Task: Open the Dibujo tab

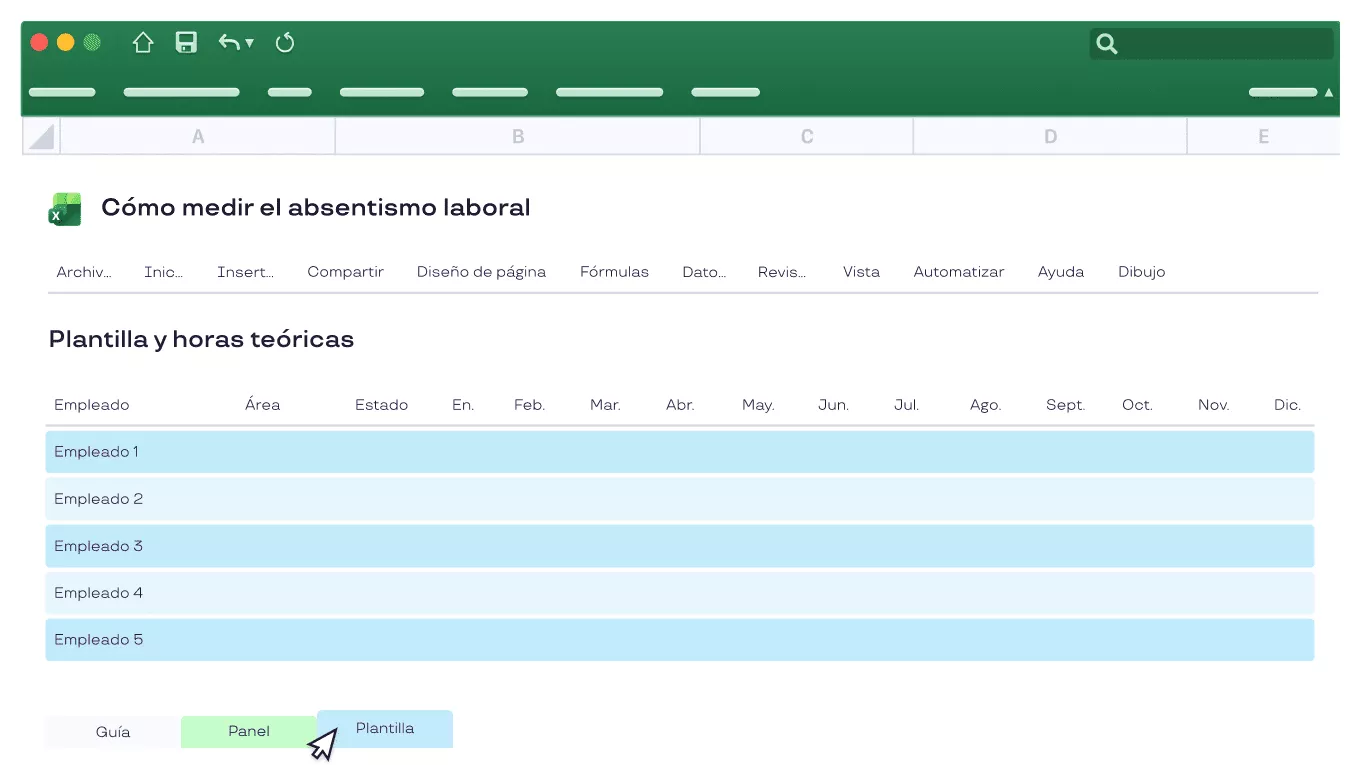Action: [x=1142, y=272]
